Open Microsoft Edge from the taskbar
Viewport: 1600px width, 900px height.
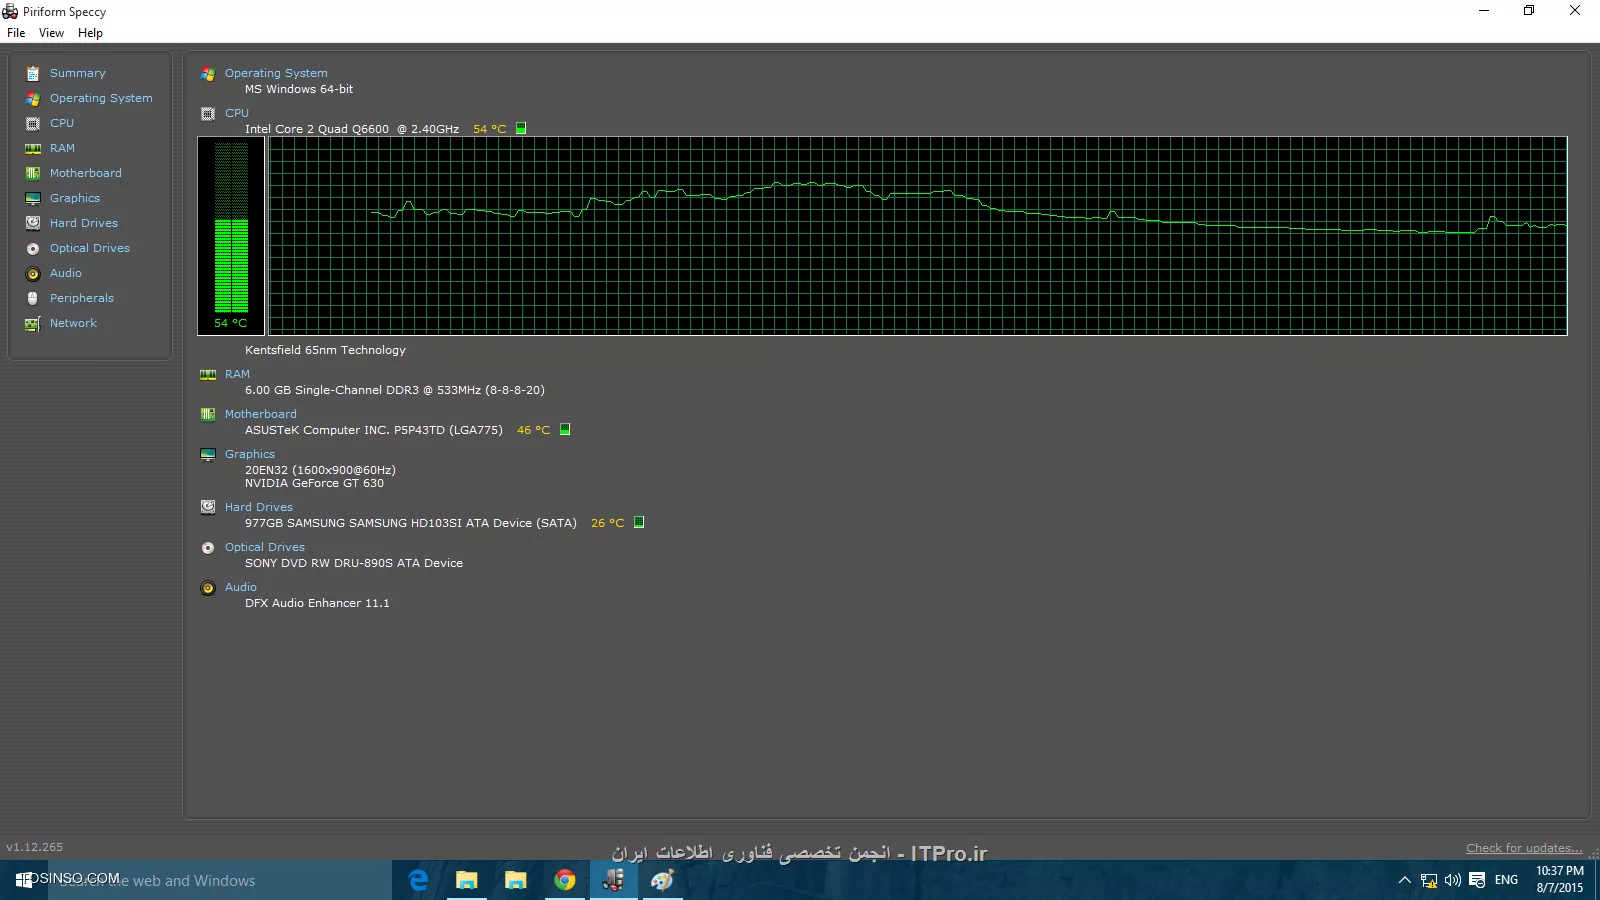(x=418, y=880)
